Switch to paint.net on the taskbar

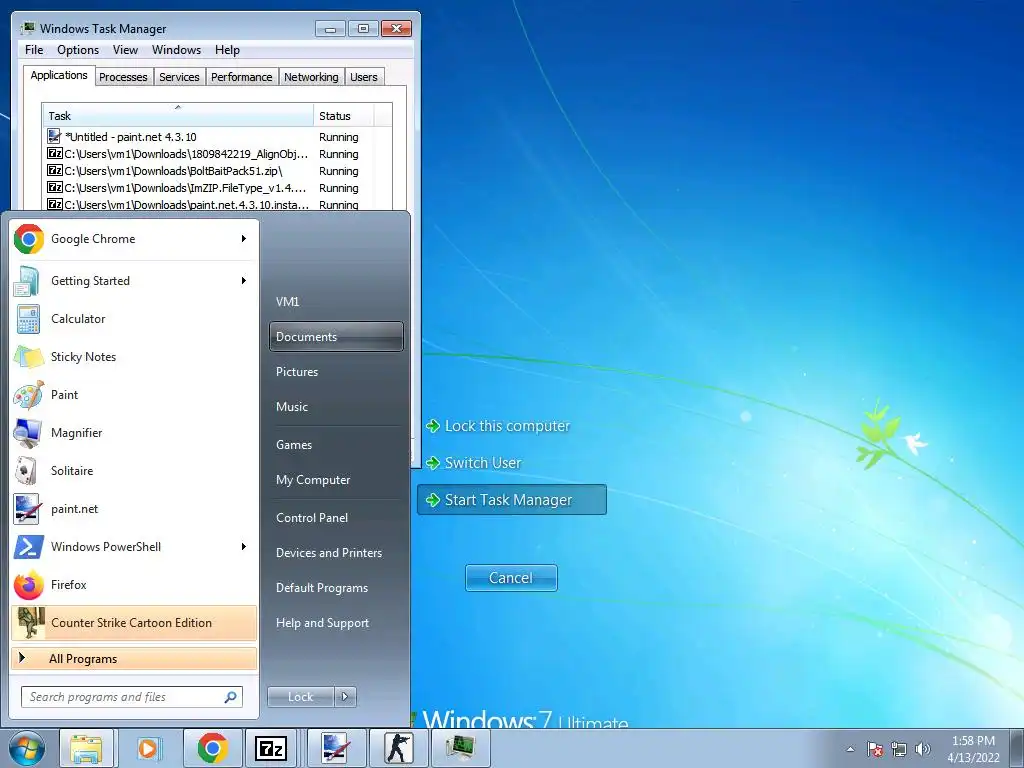pyautogui.click(x=336, y=748)
